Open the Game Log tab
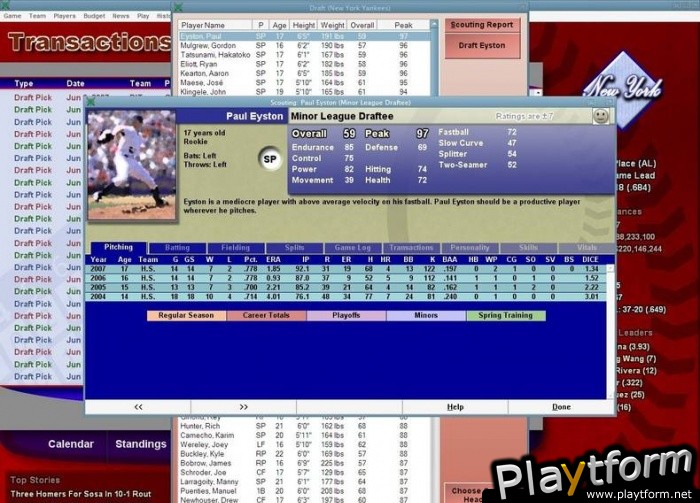The width and height of the screenshot is (700, 503). (353, 248)
